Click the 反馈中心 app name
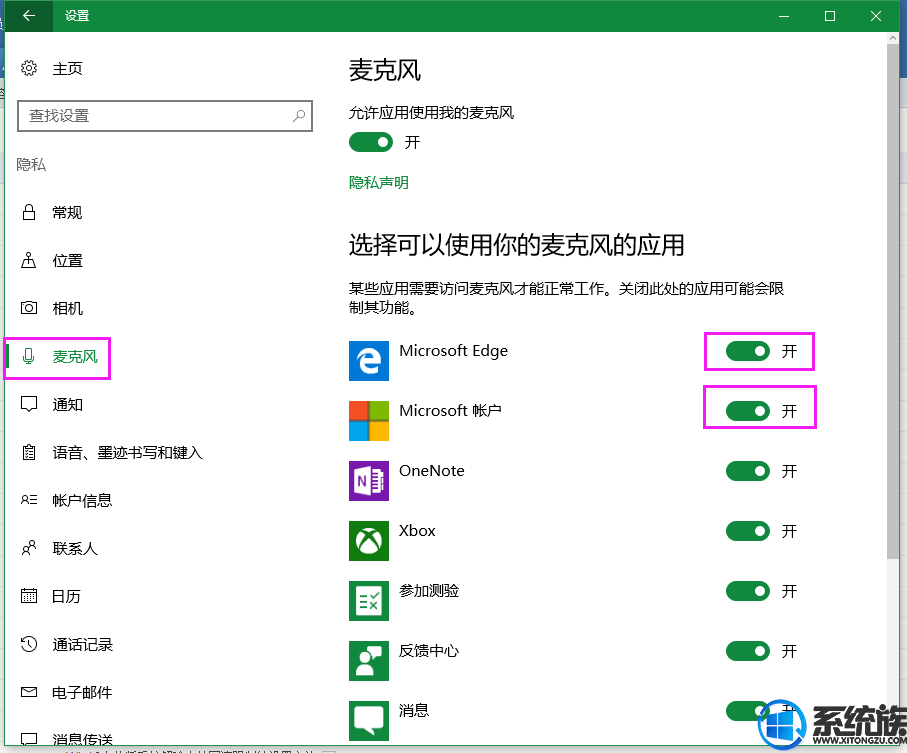The image size is (907, 753). point(429,651)
